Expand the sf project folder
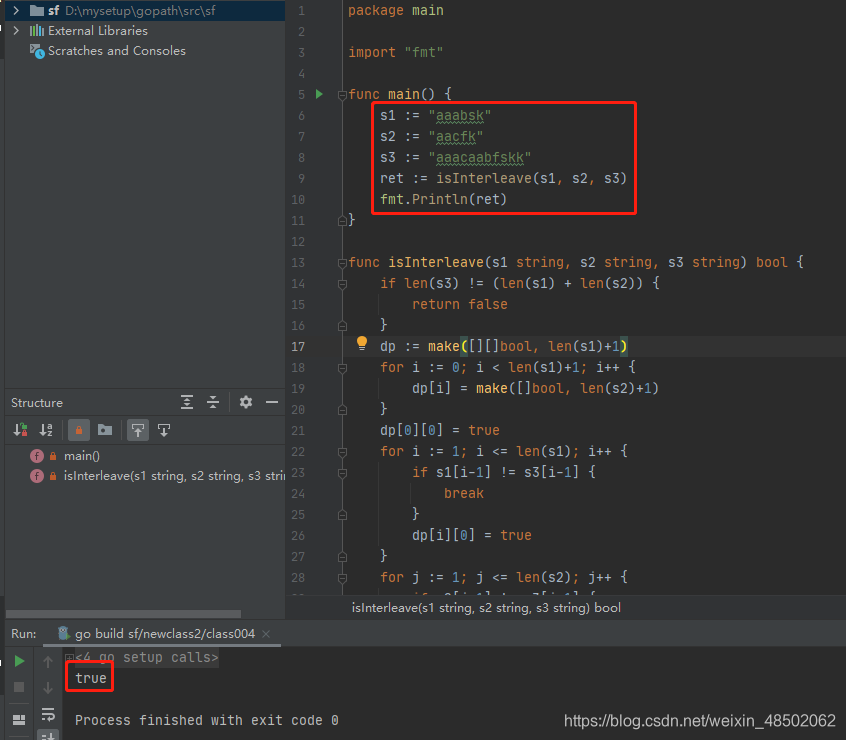The image size is (846, 740). click(16, 10)
